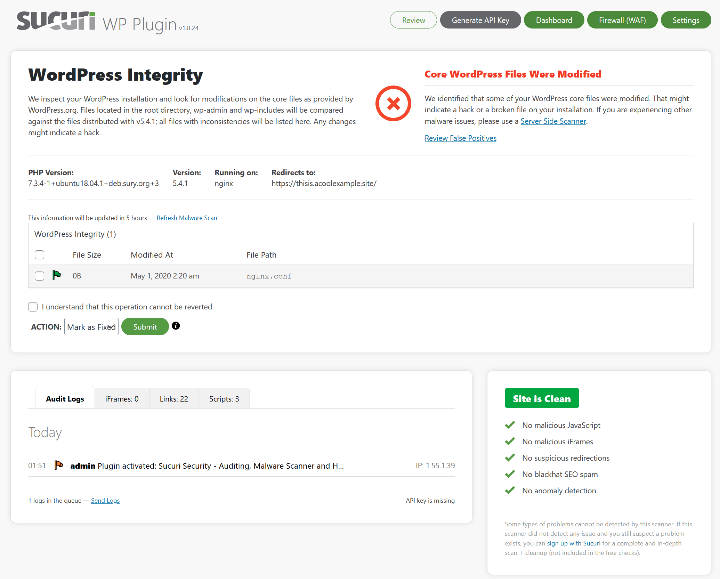Click the flag icon in the audit log entry

[x=59, y=466]
